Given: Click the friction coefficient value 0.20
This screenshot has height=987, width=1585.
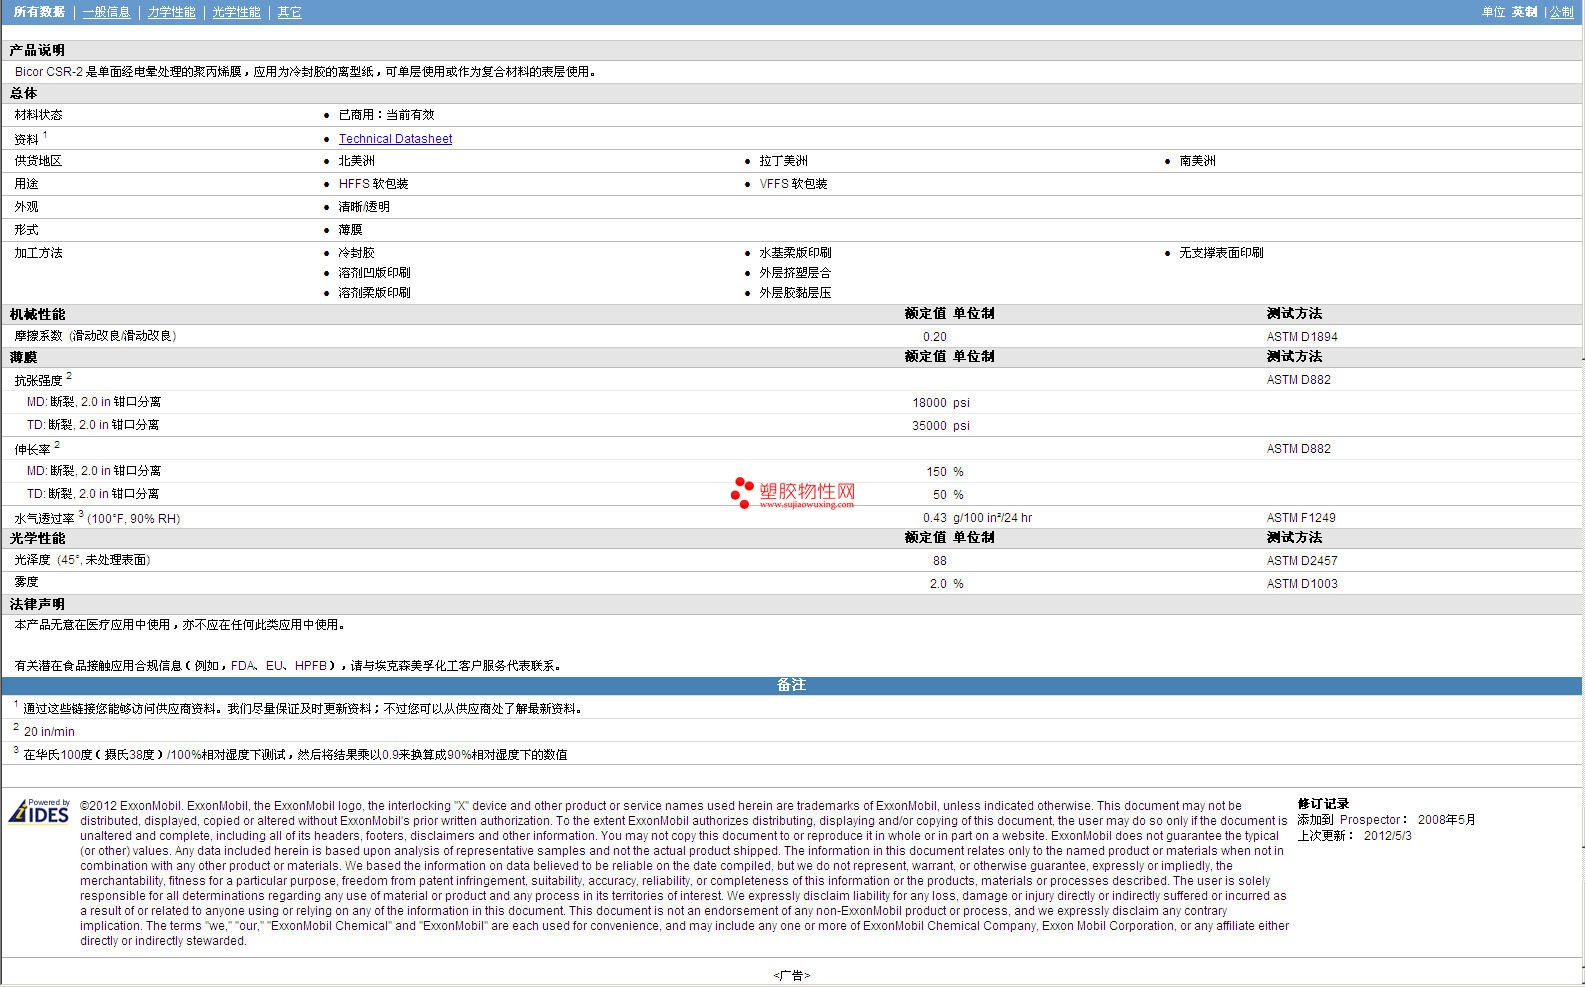Looking at the screenshot, I should click(x=934, y=337).
